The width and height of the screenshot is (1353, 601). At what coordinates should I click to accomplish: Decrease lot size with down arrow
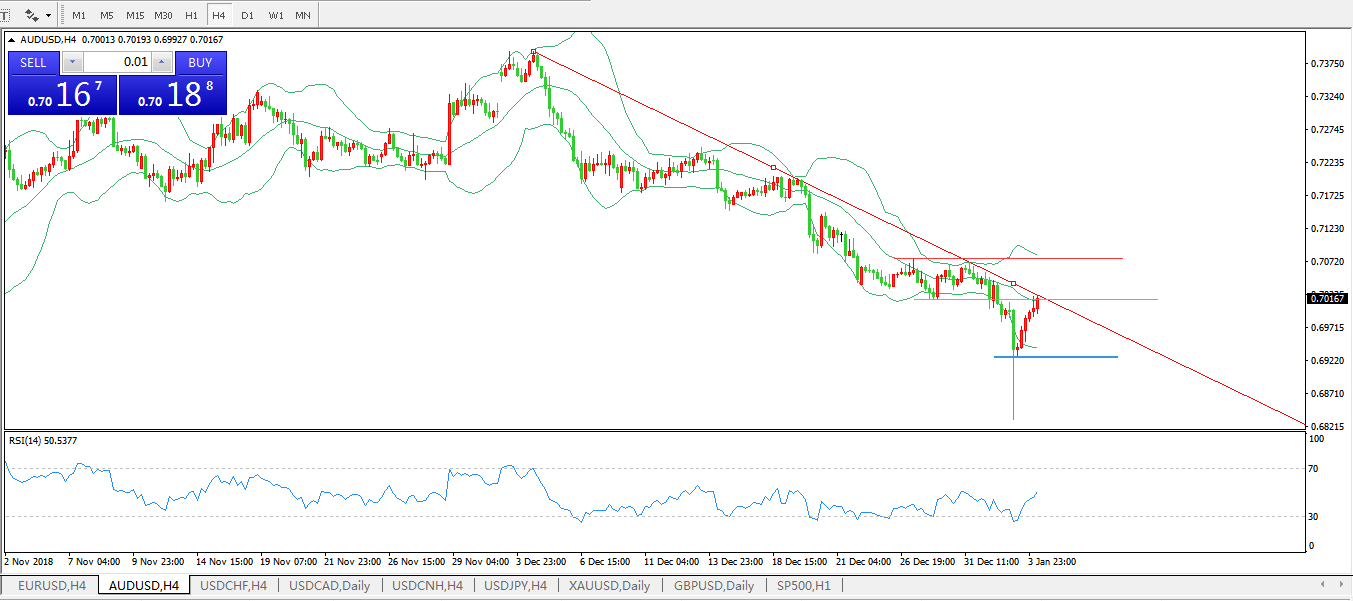tap(72, 62)
